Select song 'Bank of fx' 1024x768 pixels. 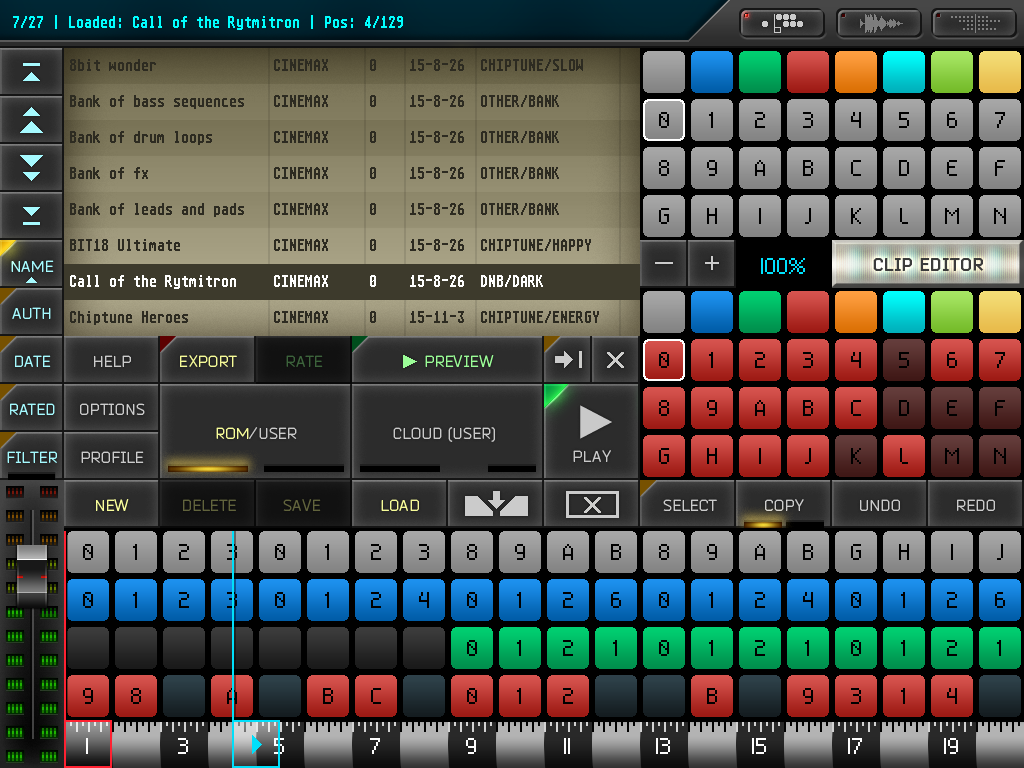(x=351, y=173)
